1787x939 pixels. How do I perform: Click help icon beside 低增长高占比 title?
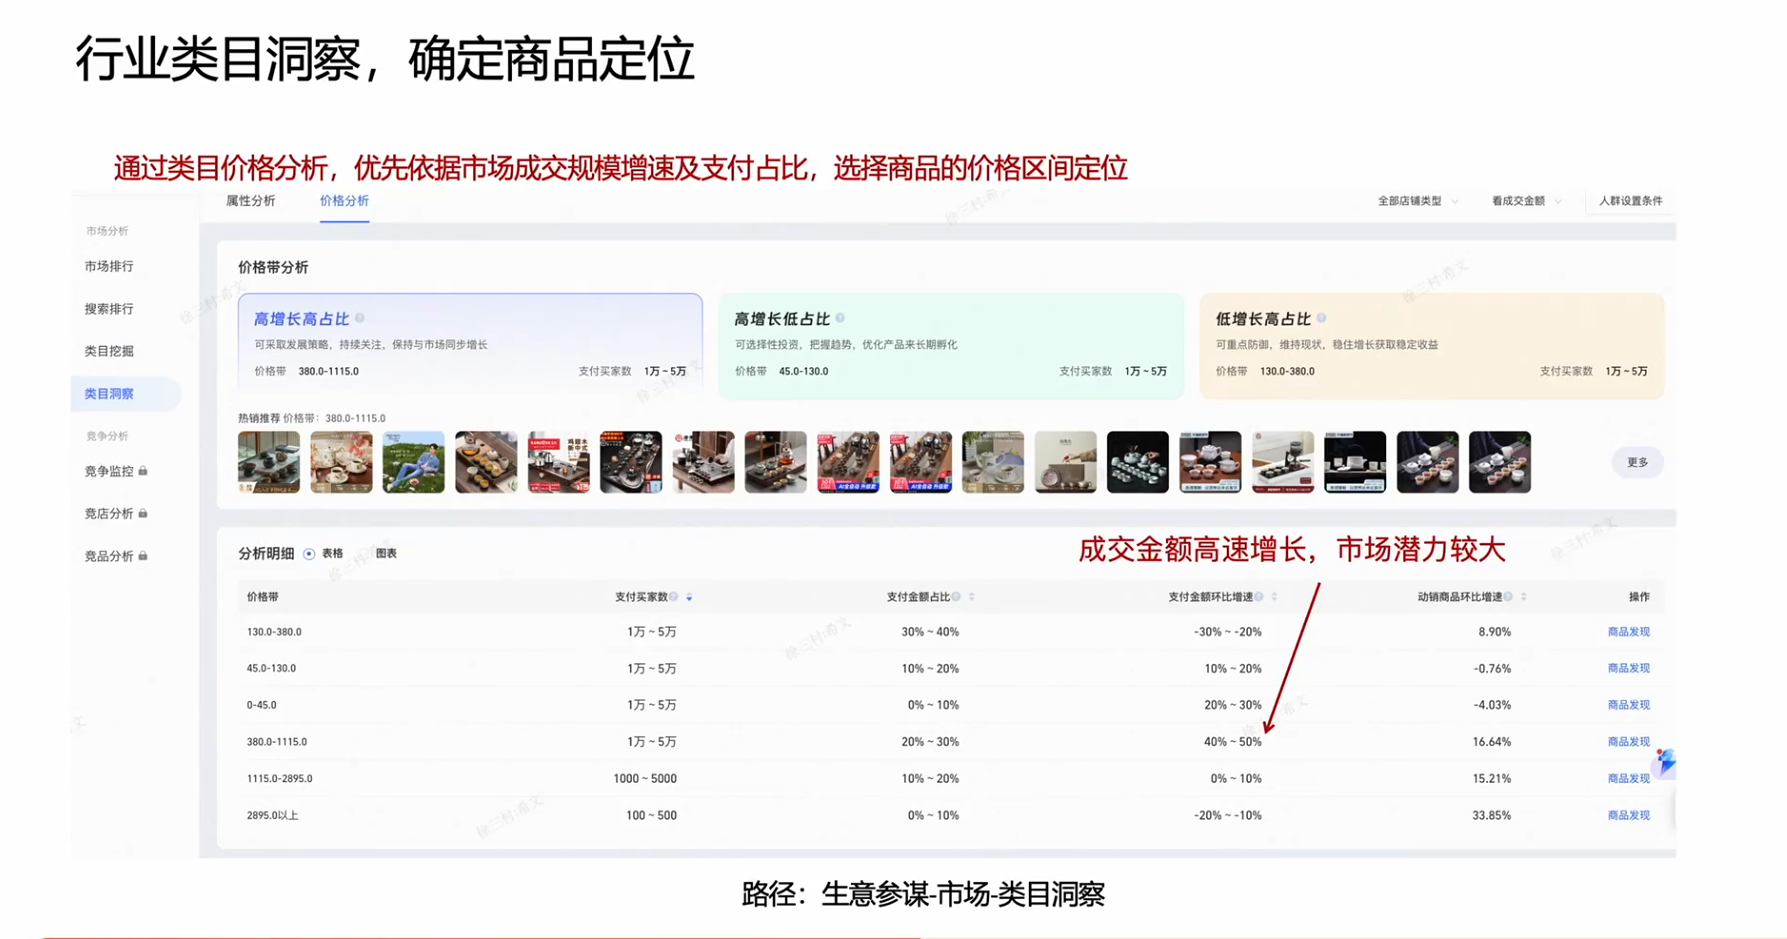click(x=1322, y=319)
